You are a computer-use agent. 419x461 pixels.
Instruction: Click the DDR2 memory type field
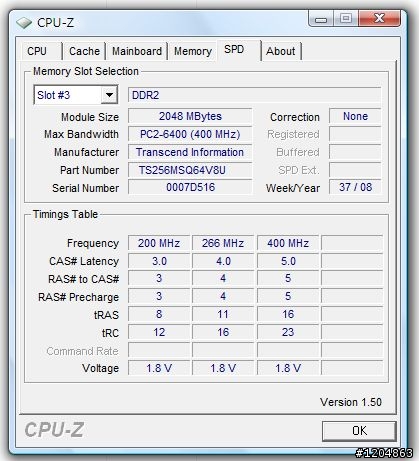[254, 95]
